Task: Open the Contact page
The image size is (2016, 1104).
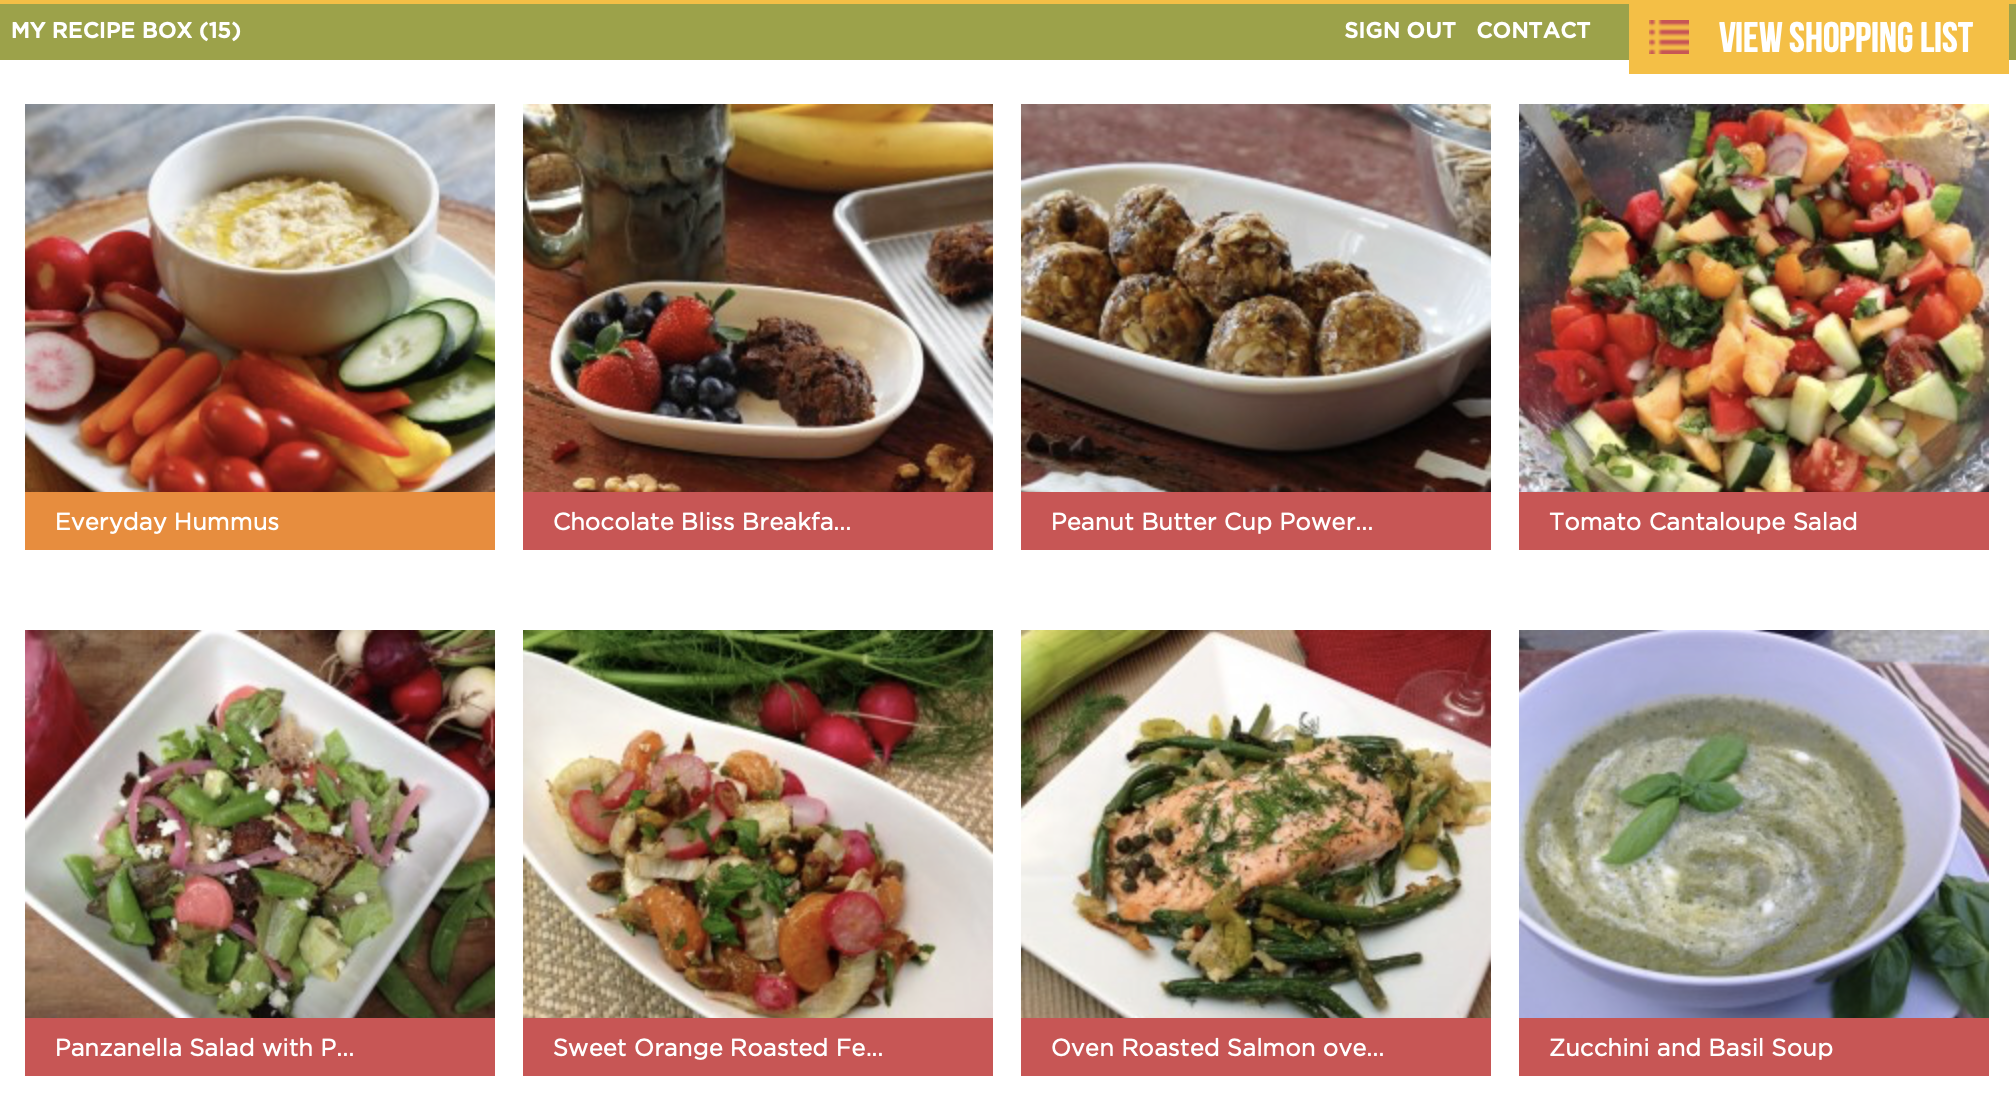Action: pos(1533,30)
